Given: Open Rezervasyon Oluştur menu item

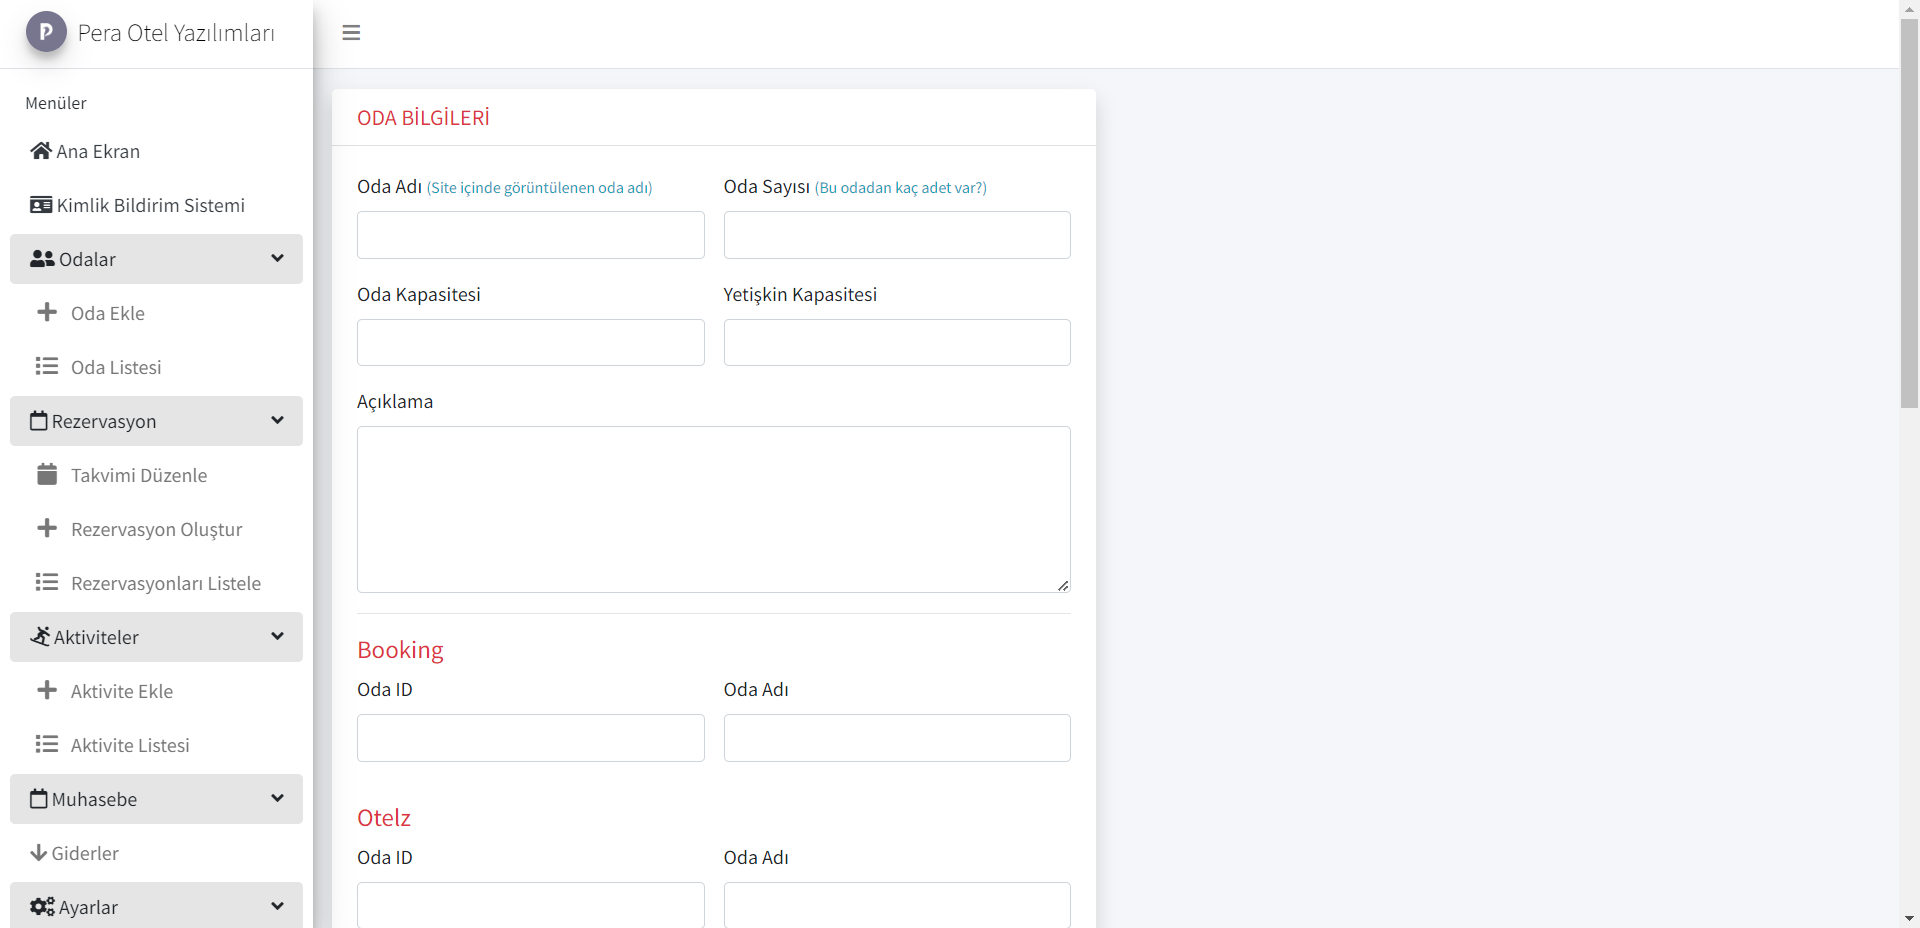Looking at the screenshot, I should tap(156, 529).
